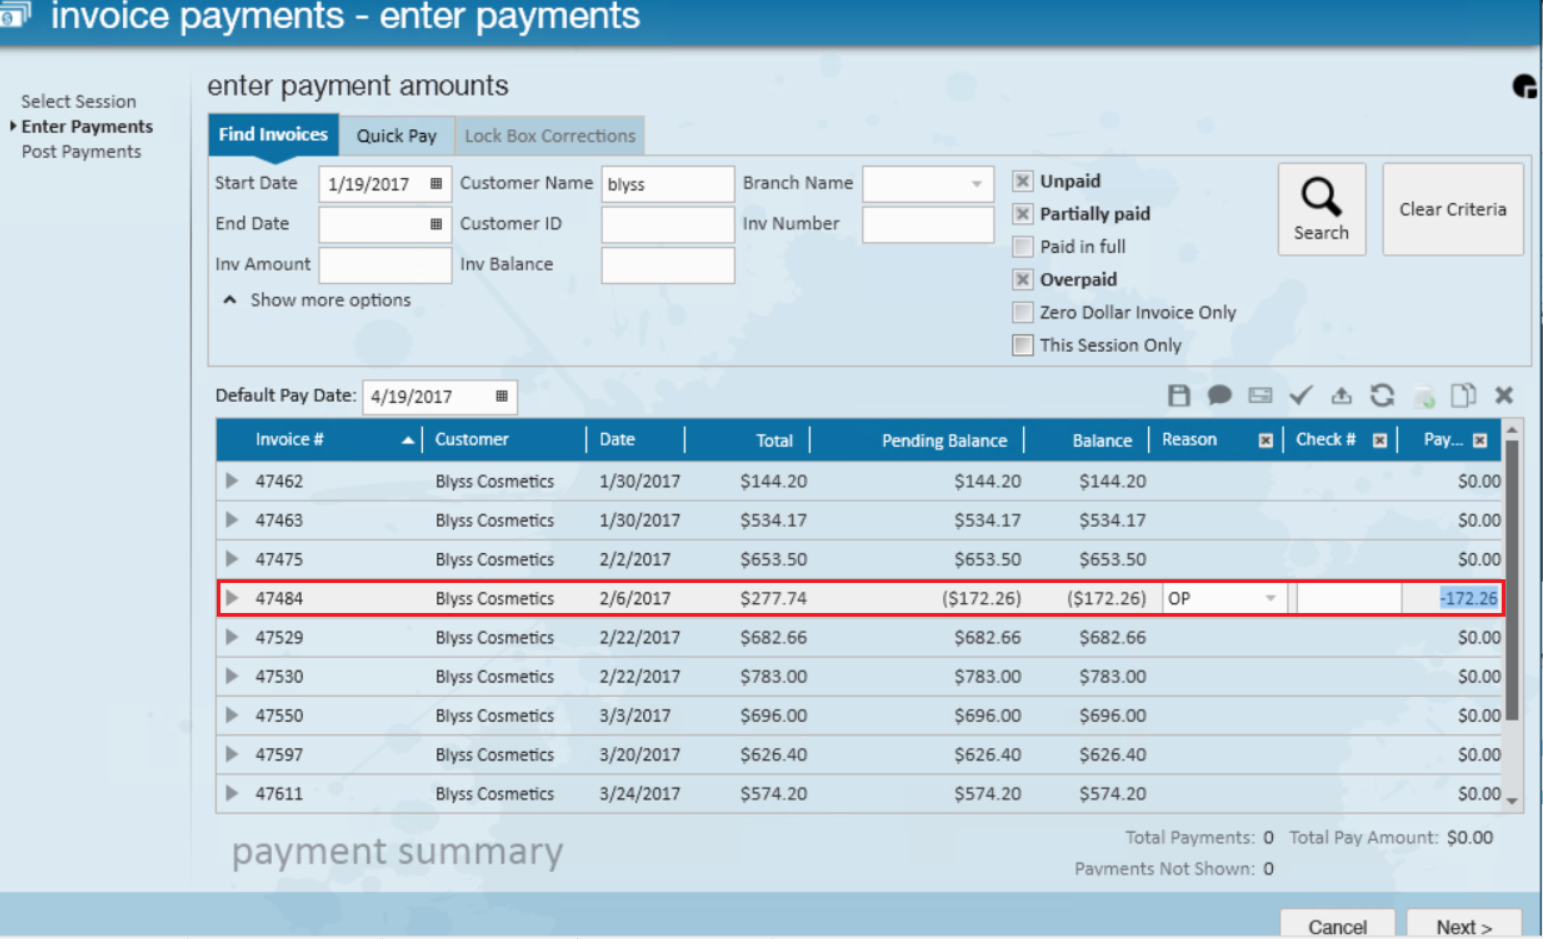This screenshot has width=1543, height=939.
Task: Click the Check # cell for invoice 47484
Action: 1349,598
